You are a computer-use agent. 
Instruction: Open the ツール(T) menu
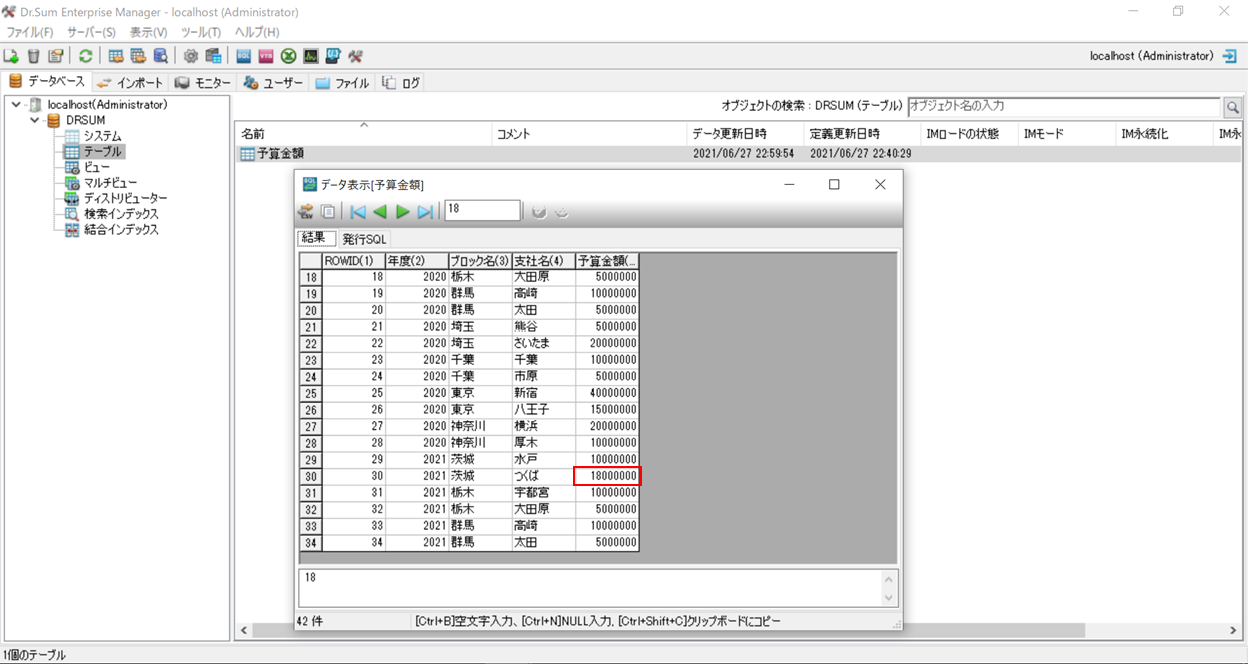[200, 32]
